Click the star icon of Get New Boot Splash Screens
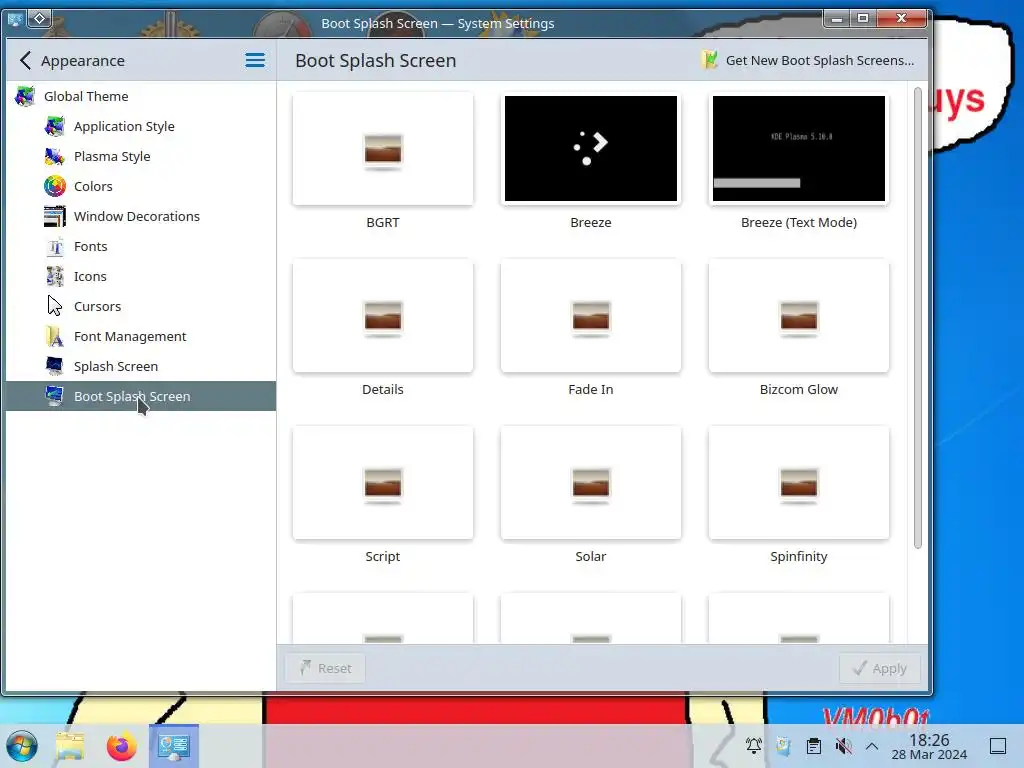The width and height of the screenshot is (1024, 768). 710,60
